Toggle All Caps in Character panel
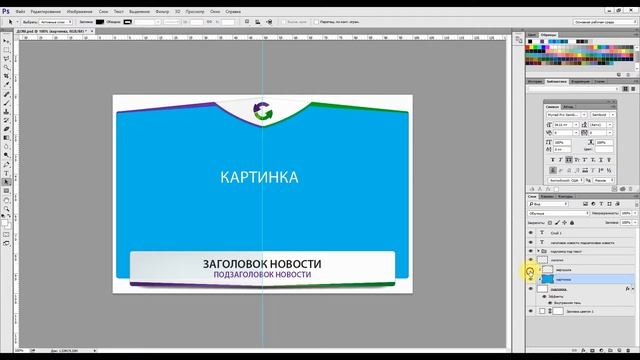The image size is (640, 360). [x=569, y=160]
